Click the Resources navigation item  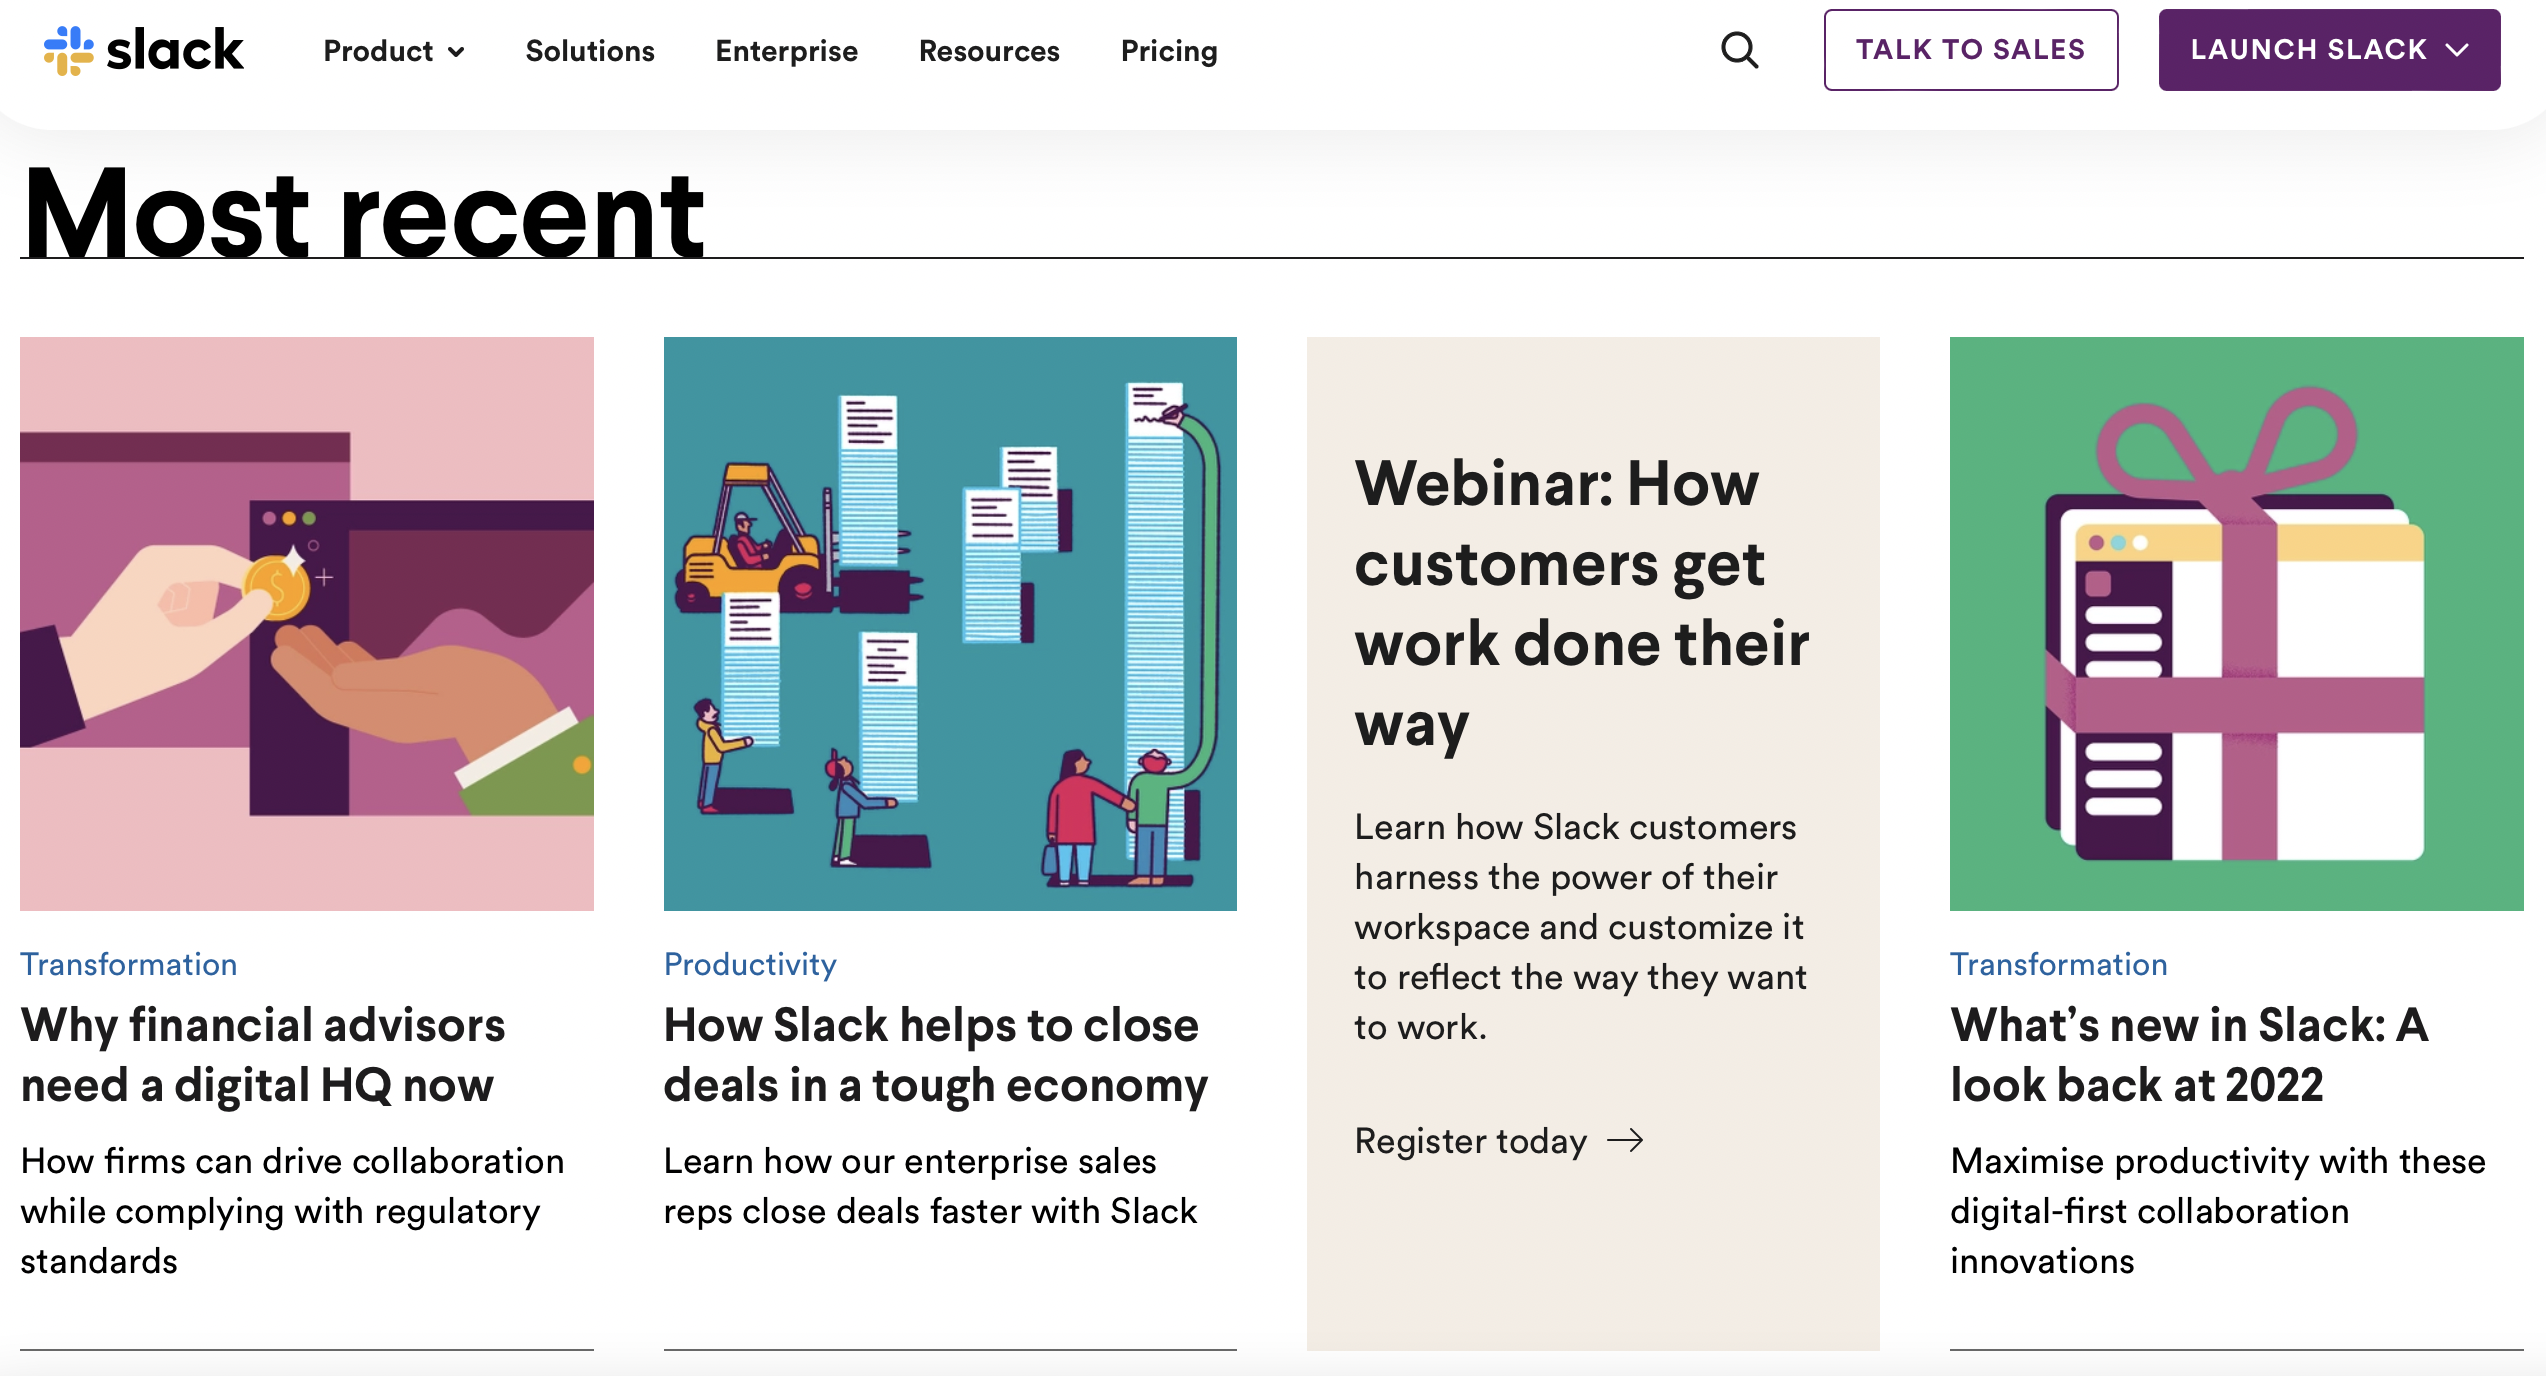tap(989, 49)
